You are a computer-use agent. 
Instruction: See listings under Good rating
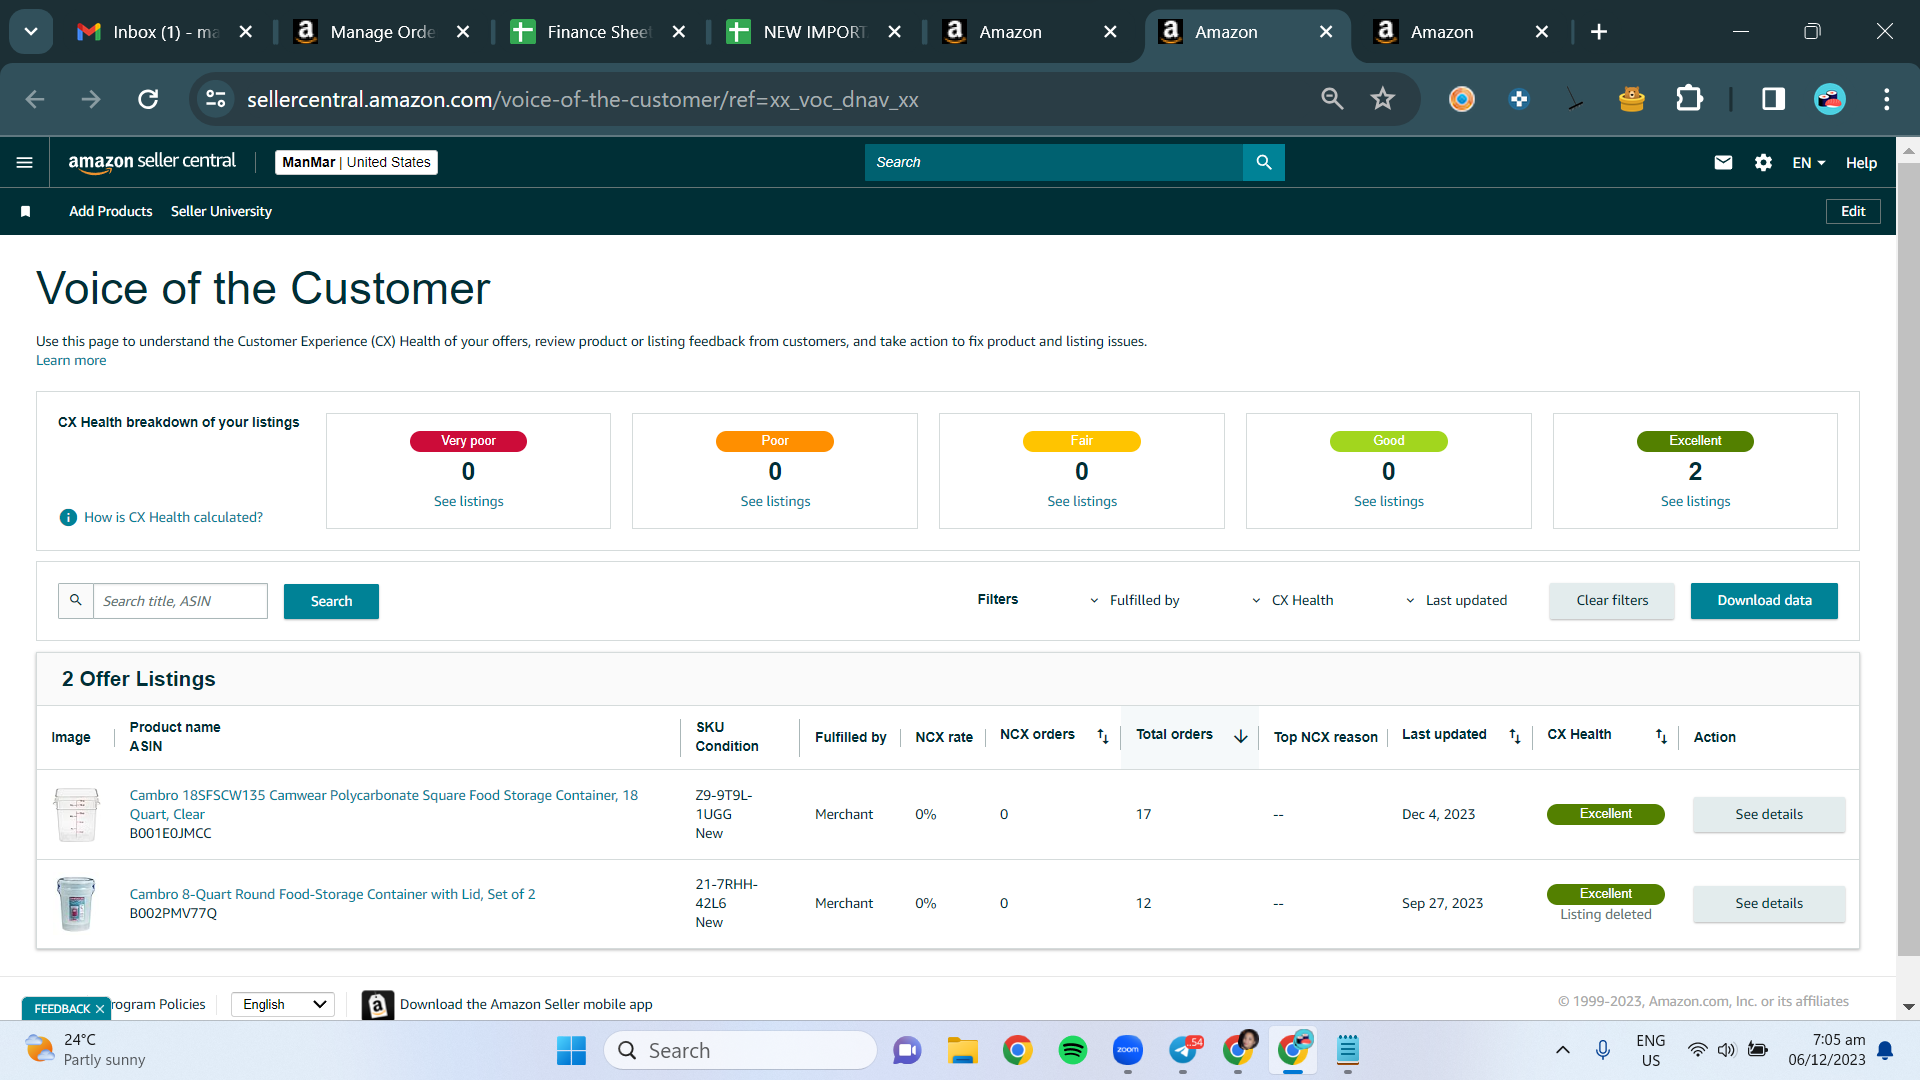coord(1389,501)
